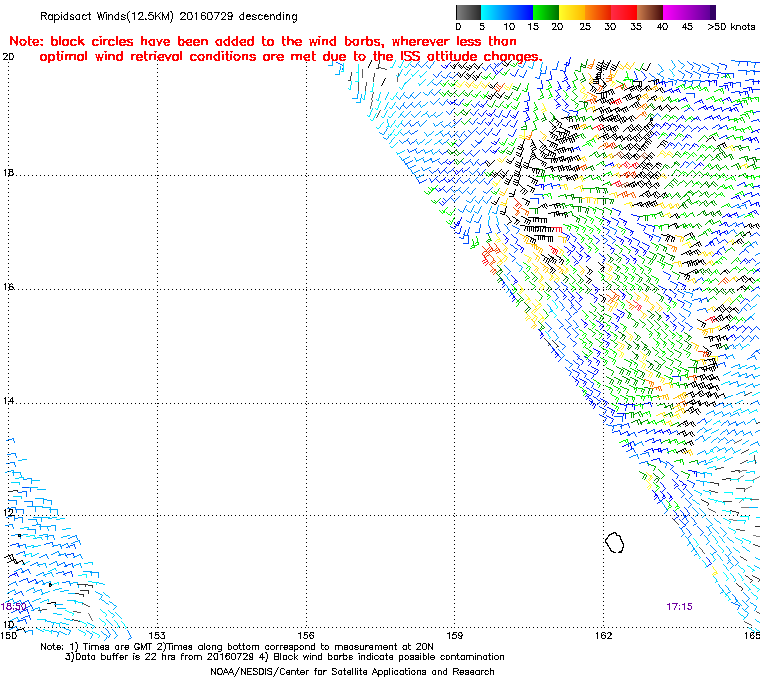Click the NOAA/NESDIS credit line
760x688 pixels.
(352, 672)
